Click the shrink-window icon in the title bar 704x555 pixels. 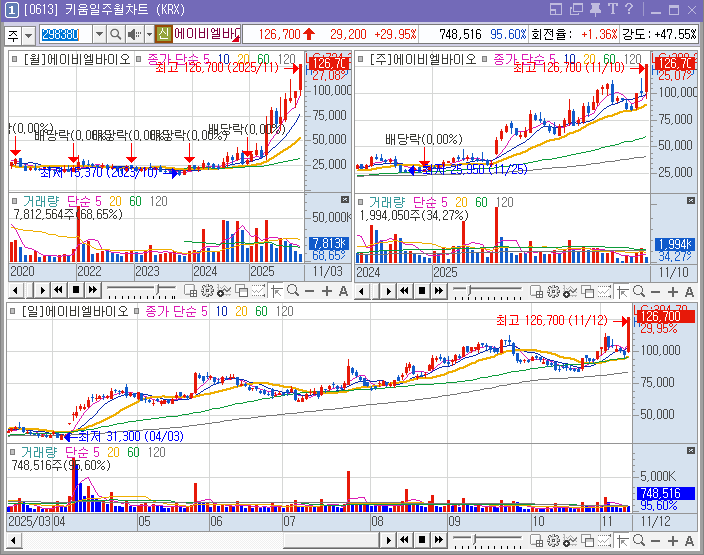point(556,9)
